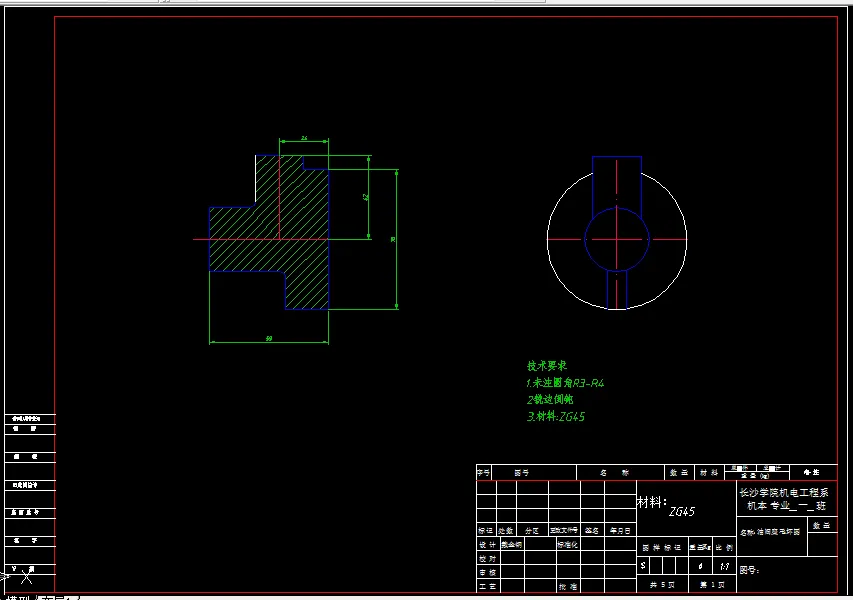
Task: Select the '技术要求' heading text
Action: 547,366
